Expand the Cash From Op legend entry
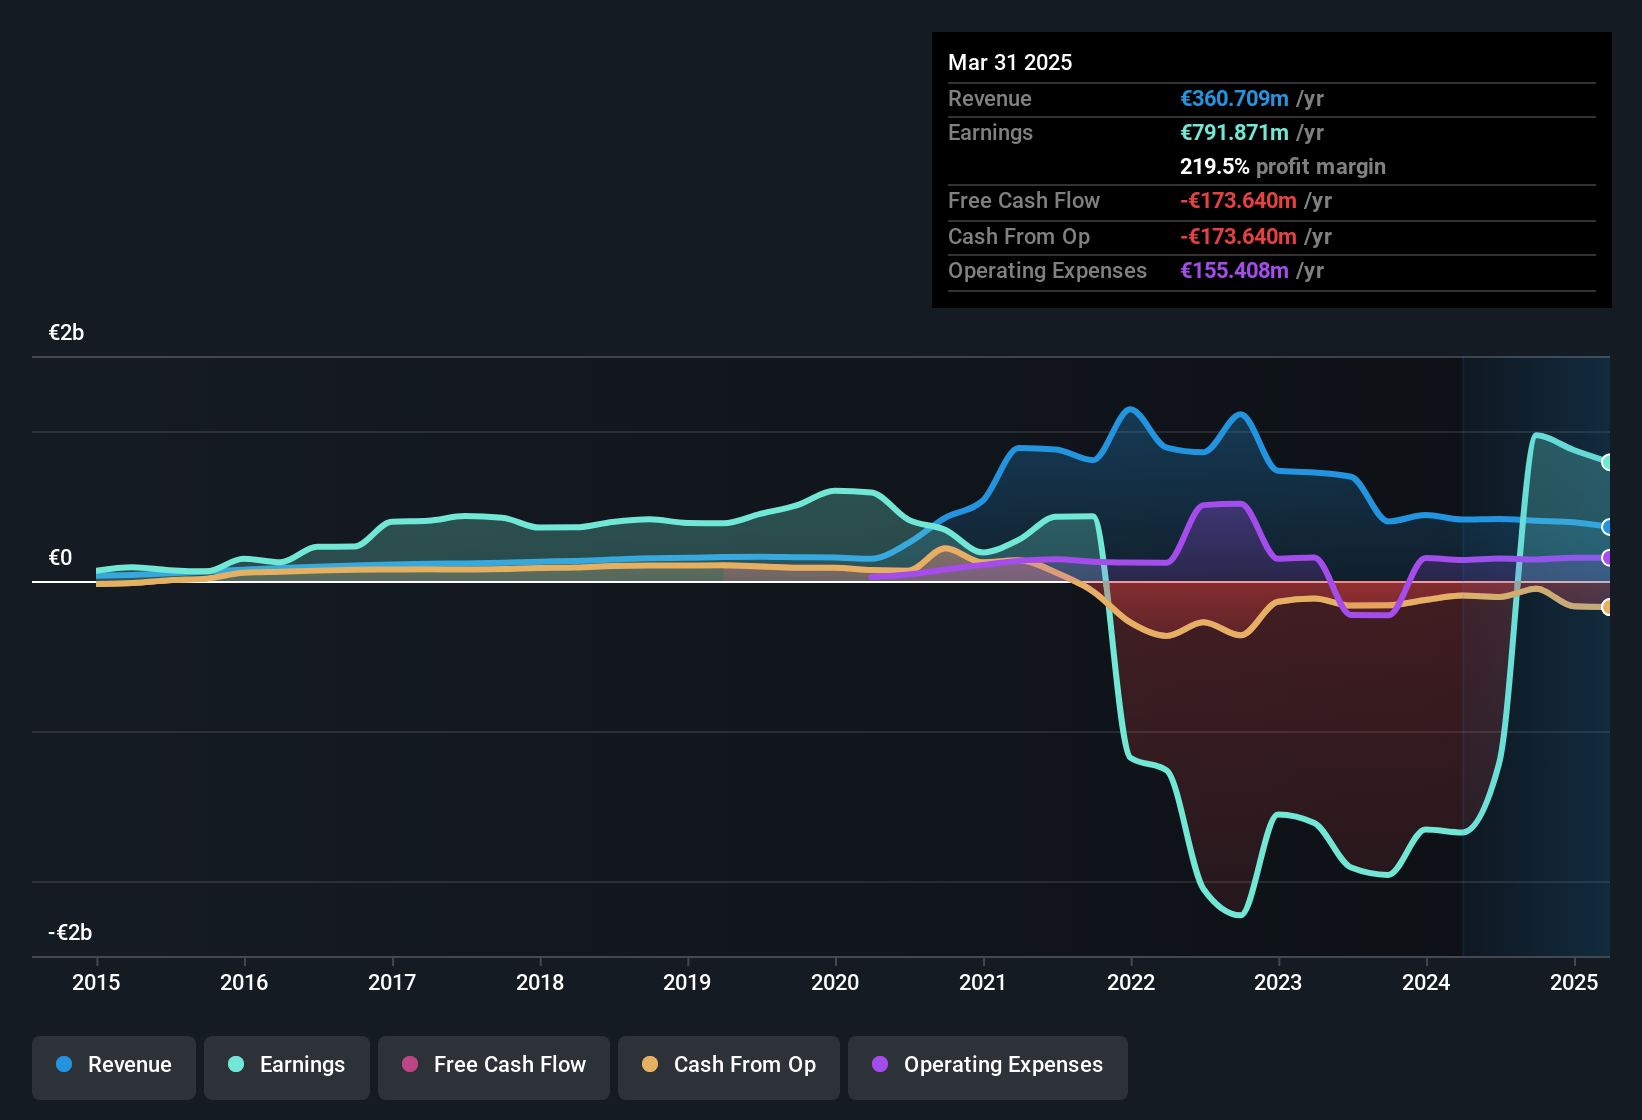 (728, 1065)
